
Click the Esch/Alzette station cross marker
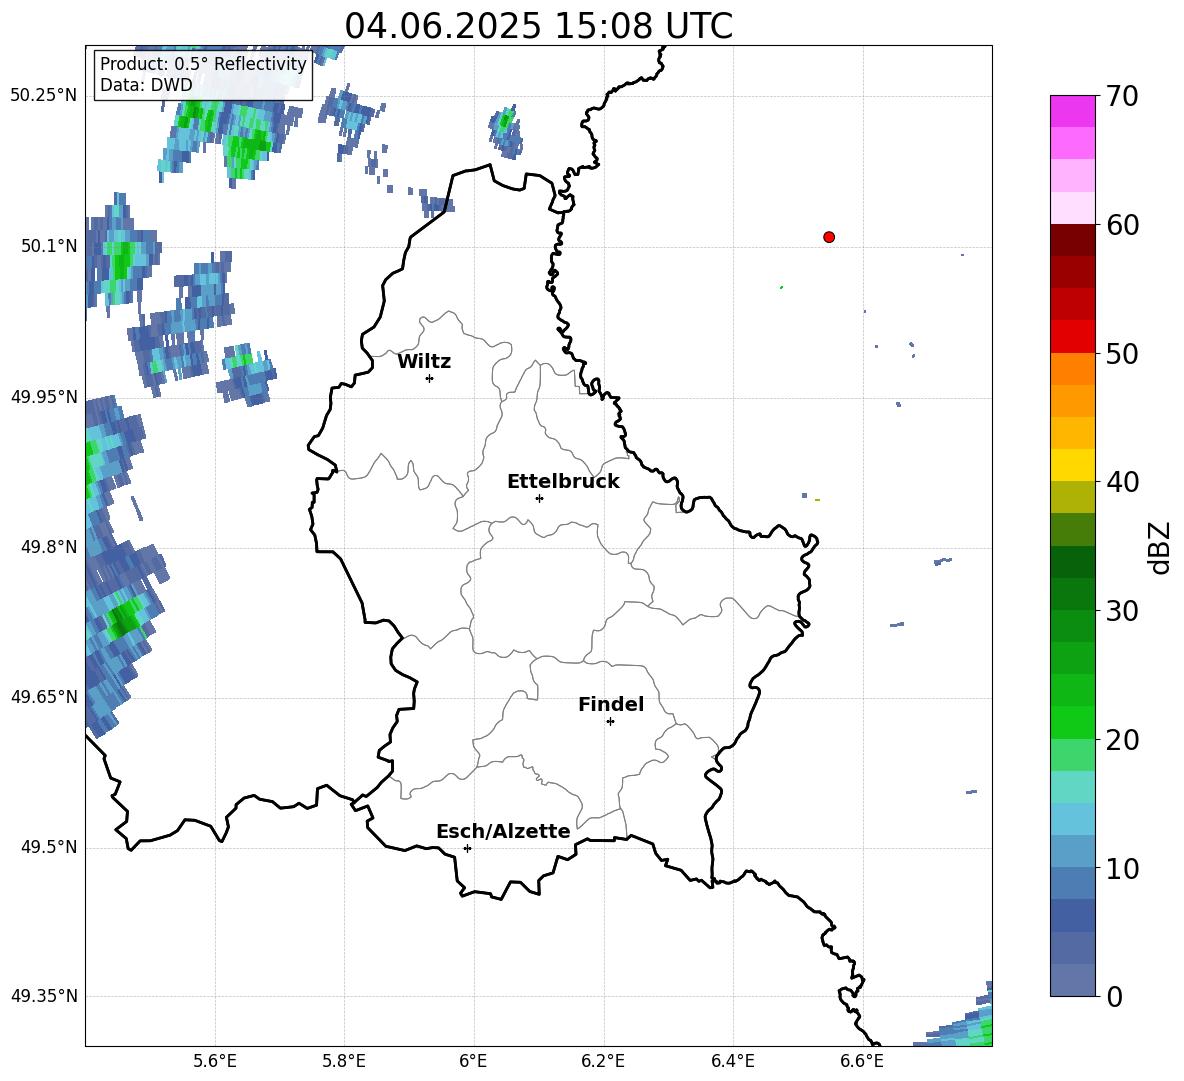[467, 848]
